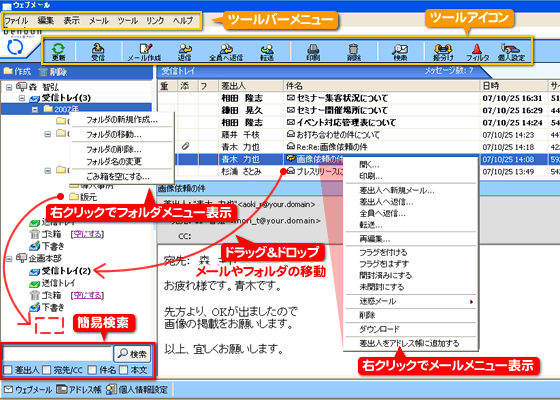Click 削除 folder delete icon in sidebar
Viewport: 560px width, 400px height.
53,72
